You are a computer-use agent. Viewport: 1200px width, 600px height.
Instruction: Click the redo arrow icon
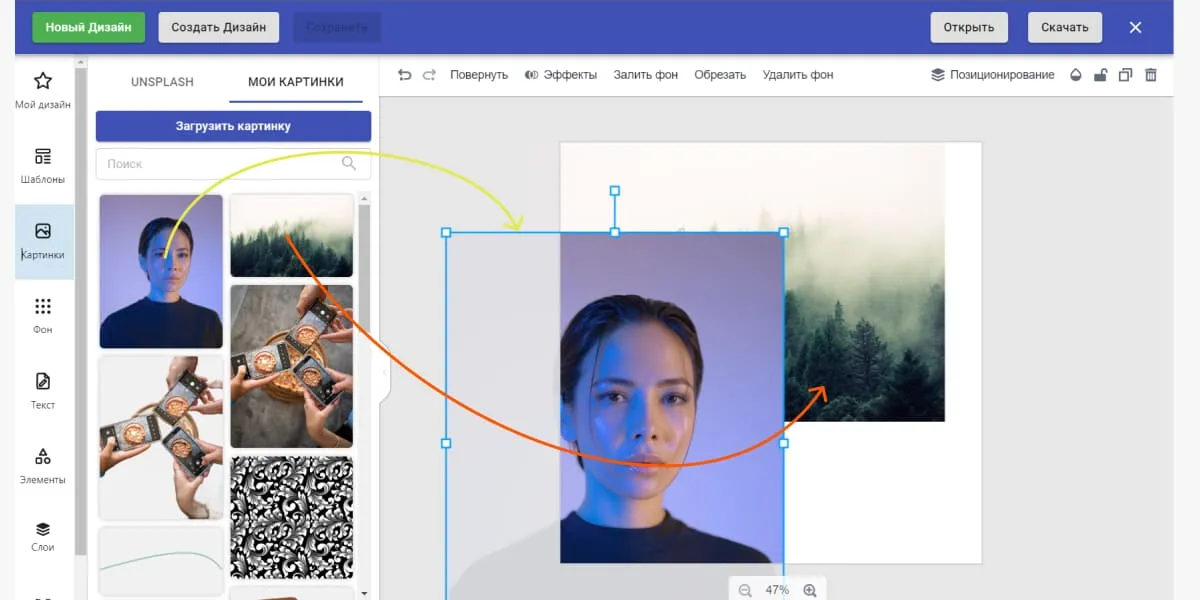(x=429, y=75)
